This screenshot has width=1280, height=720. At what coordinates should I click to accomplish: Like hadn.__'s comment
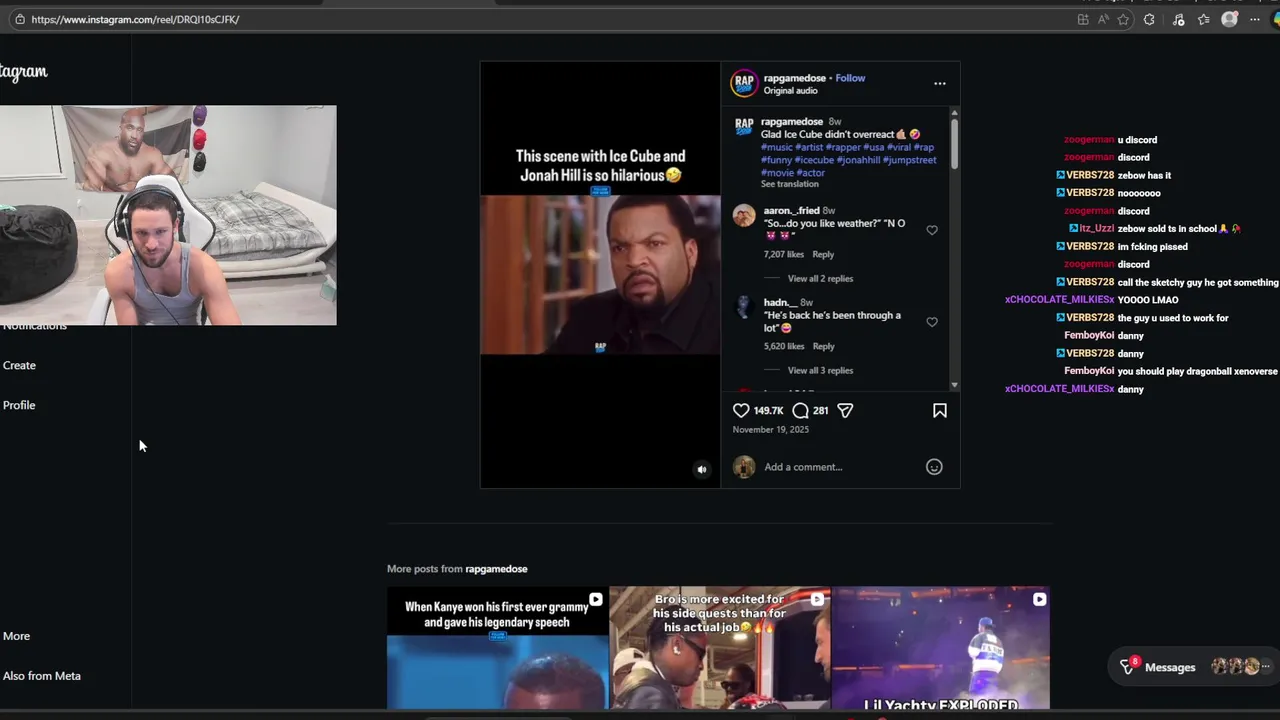(x=932, y=322)
